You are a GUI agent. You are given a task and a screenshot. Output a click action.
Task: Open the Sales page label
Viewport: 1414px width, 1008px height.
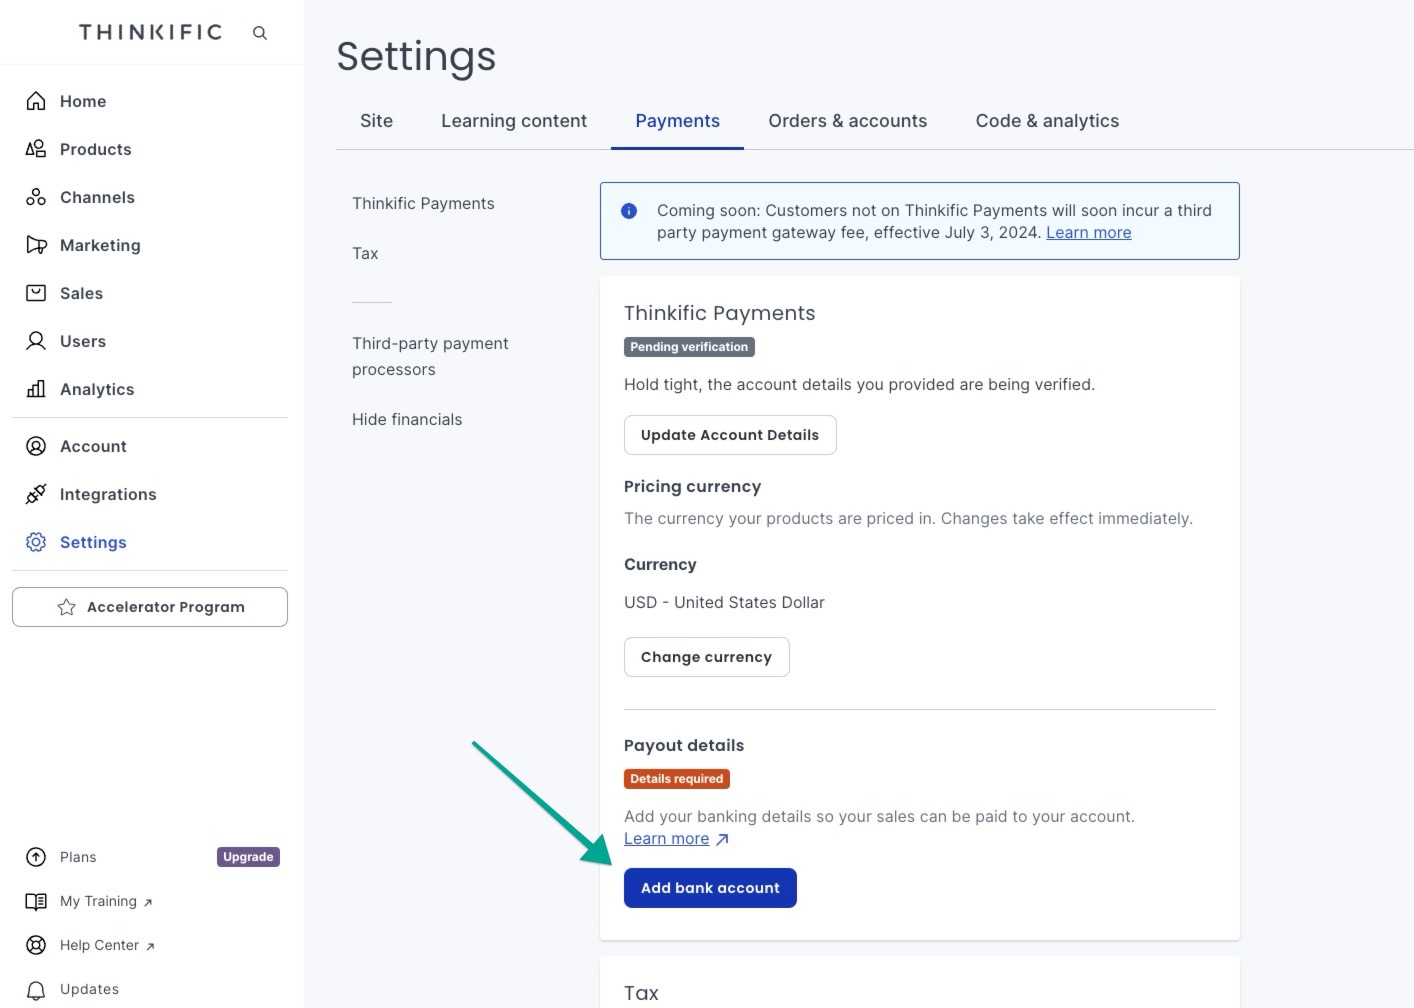81,293
